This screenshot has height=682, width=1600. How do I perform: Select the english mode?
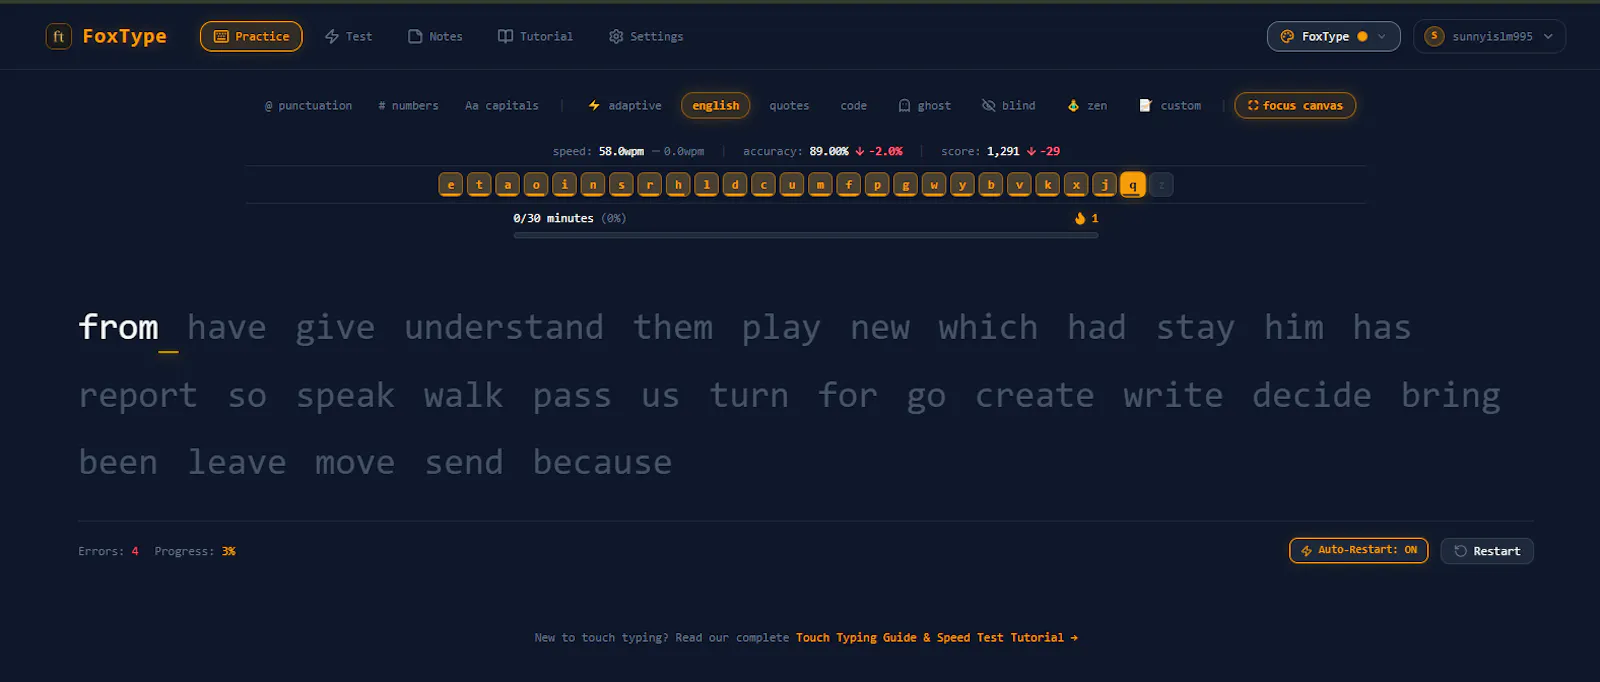[x=715, y=105]
